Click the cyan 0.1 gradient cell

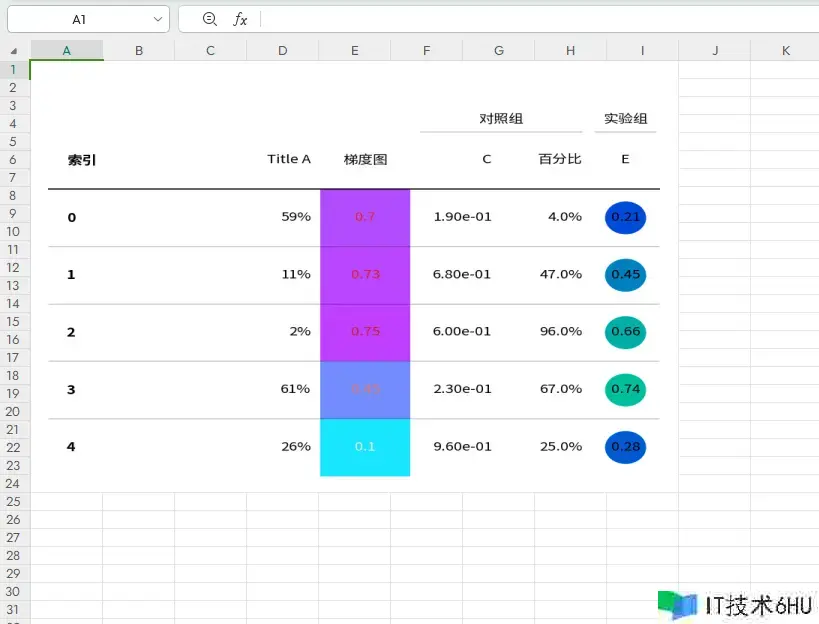(x=365, y=447)
